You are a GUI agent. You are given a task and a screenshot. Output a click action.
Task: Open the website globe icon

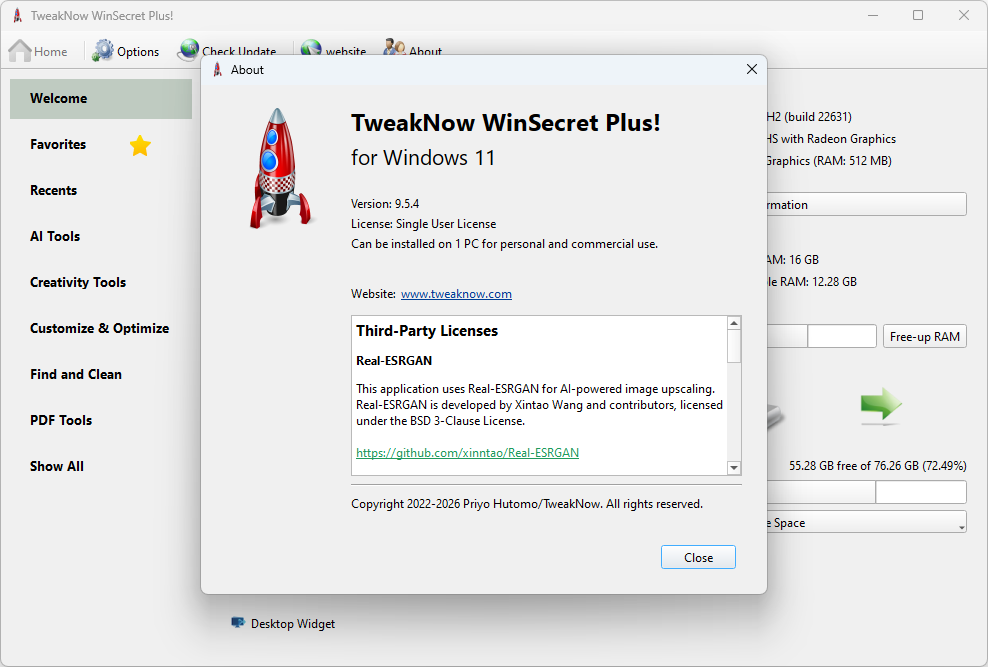tap(311, 49)
